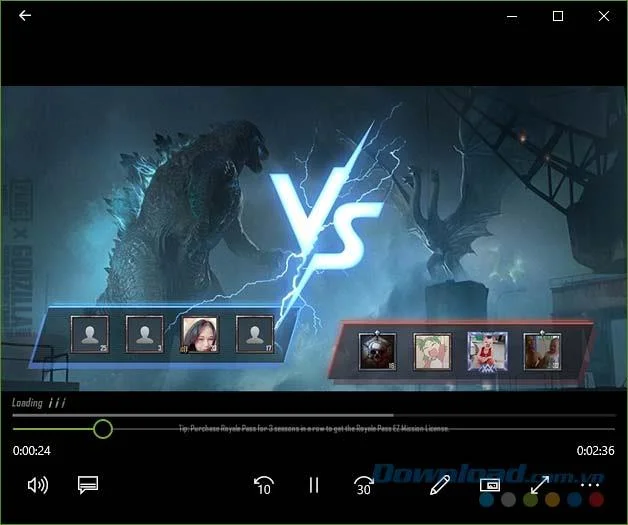Go back using the top-left arrow
The width and height of the screenshot is (628, 525).
25,16
